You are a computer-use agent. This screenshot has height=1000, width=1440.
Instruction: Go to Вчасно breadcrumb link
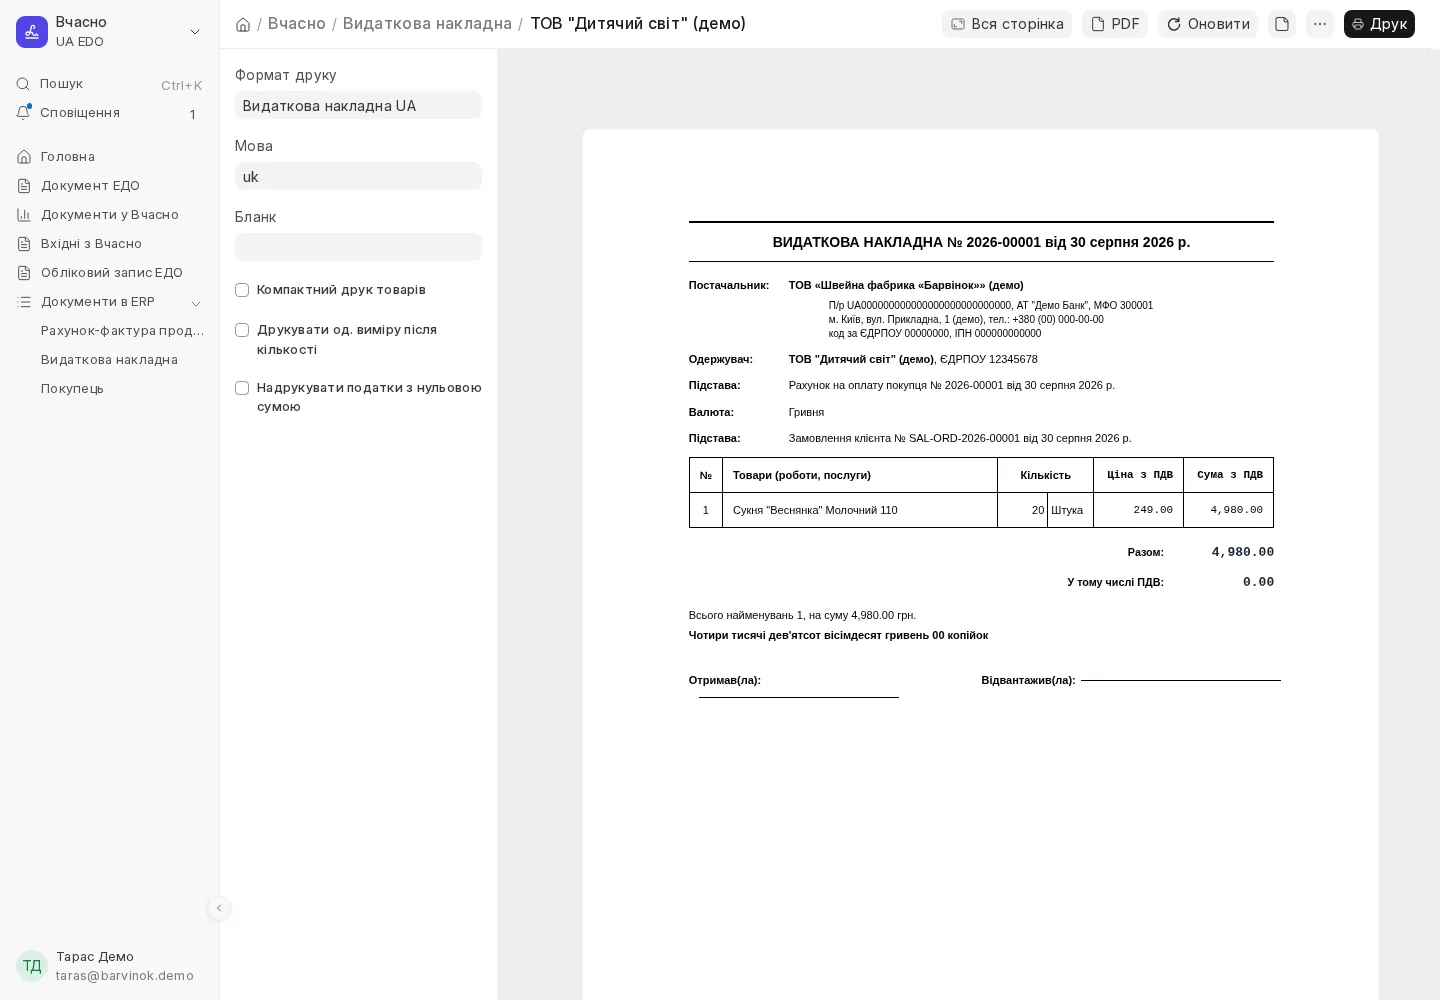(x=297, y=23)
